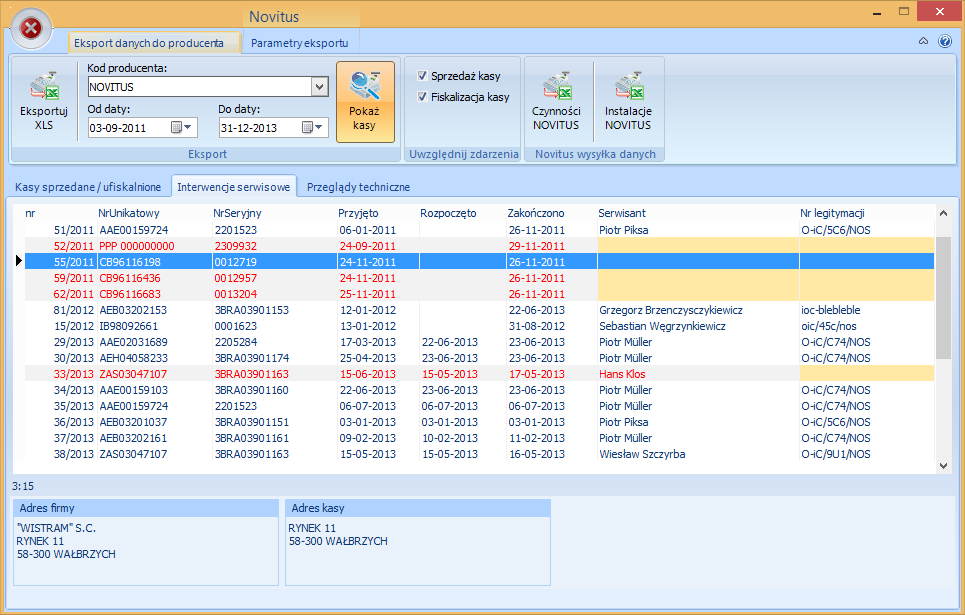Toggle the Fiskalizacja kasy checkbox
The width and height of the screenshot is (965, 615).
click(x=422, y=97)
